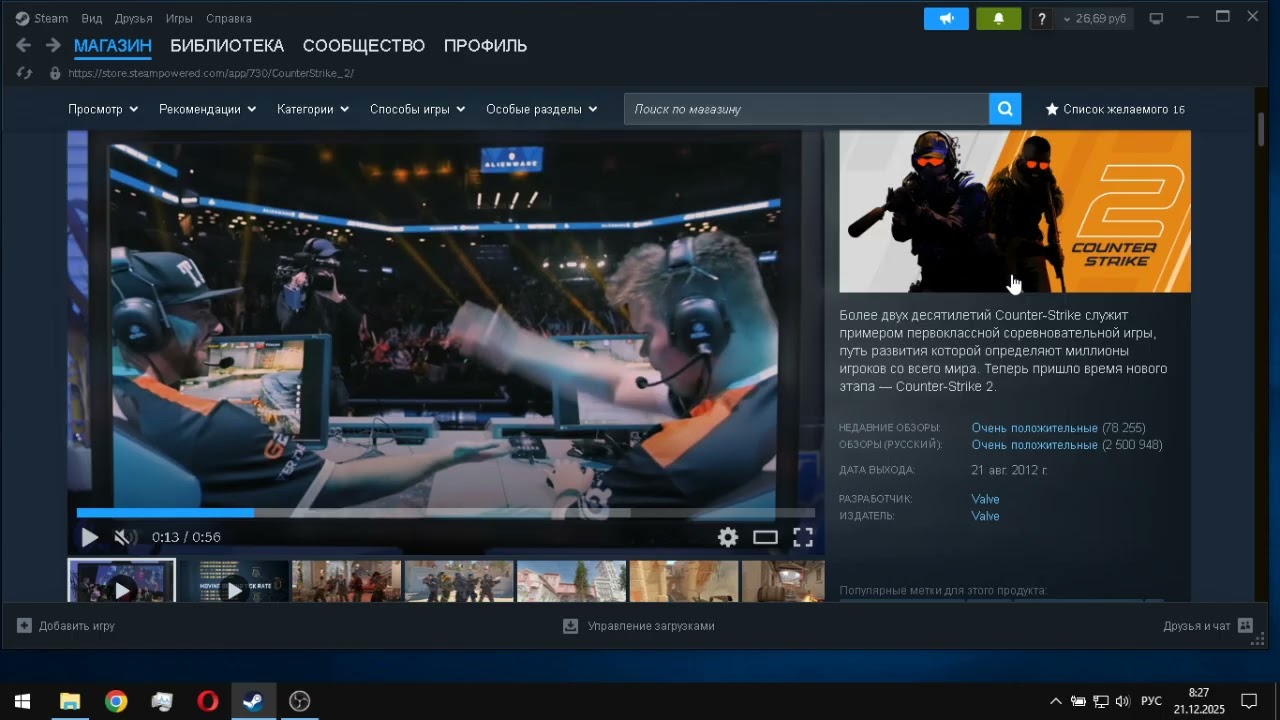The image size is (1280, 720).
Task: Click the Add Game plus icon
Action: tap(24, 625)
